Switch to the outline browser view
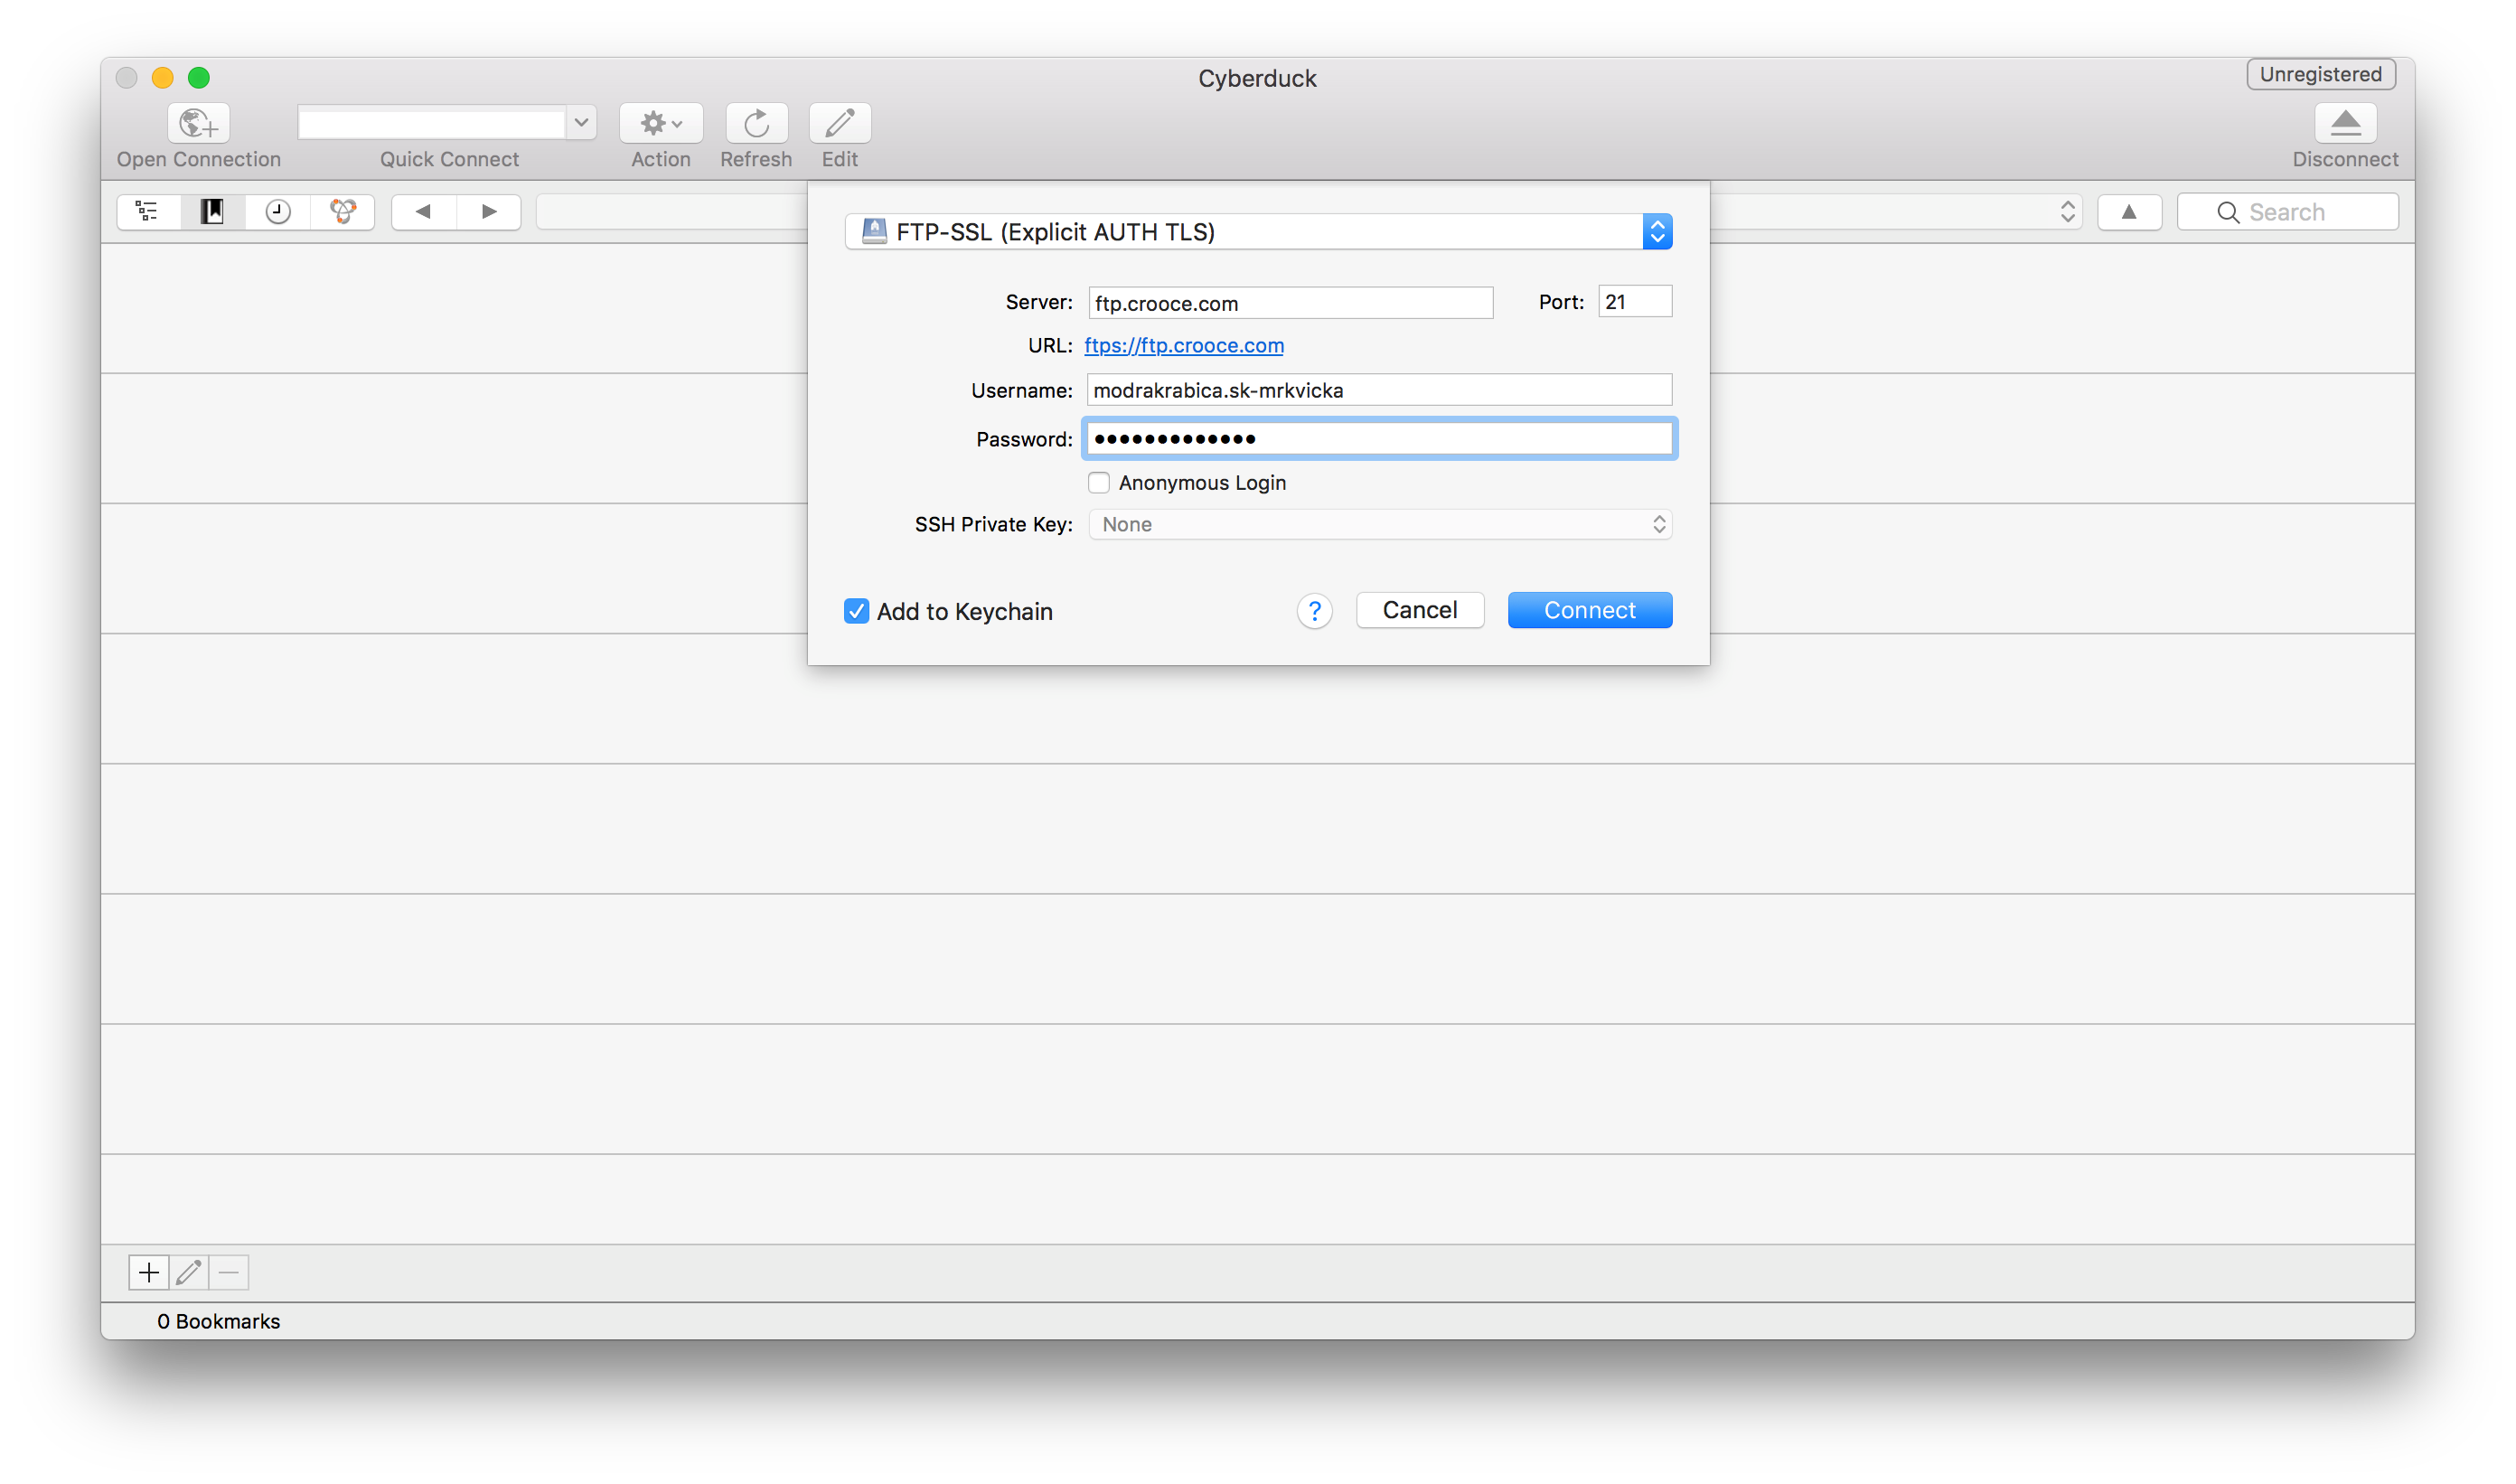 coord(149,212)
